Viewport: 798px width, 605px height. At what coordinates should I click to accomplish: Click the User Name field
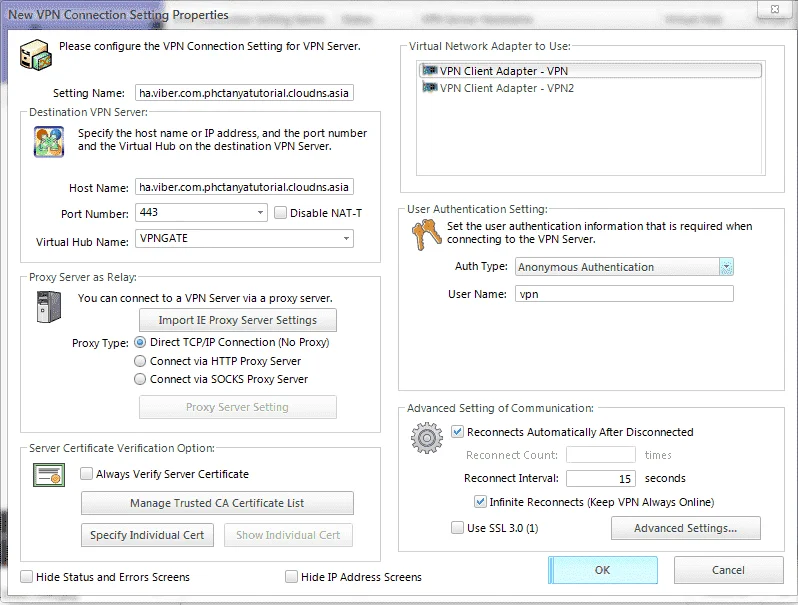coord(624,294)
